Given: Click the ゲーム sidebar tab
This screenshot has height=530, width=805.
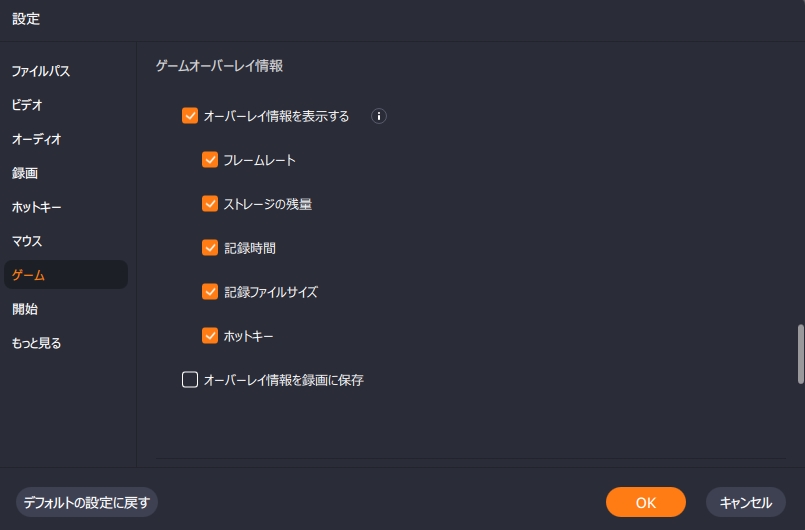Looking at the screenshot, I should (x=29, y=275).
